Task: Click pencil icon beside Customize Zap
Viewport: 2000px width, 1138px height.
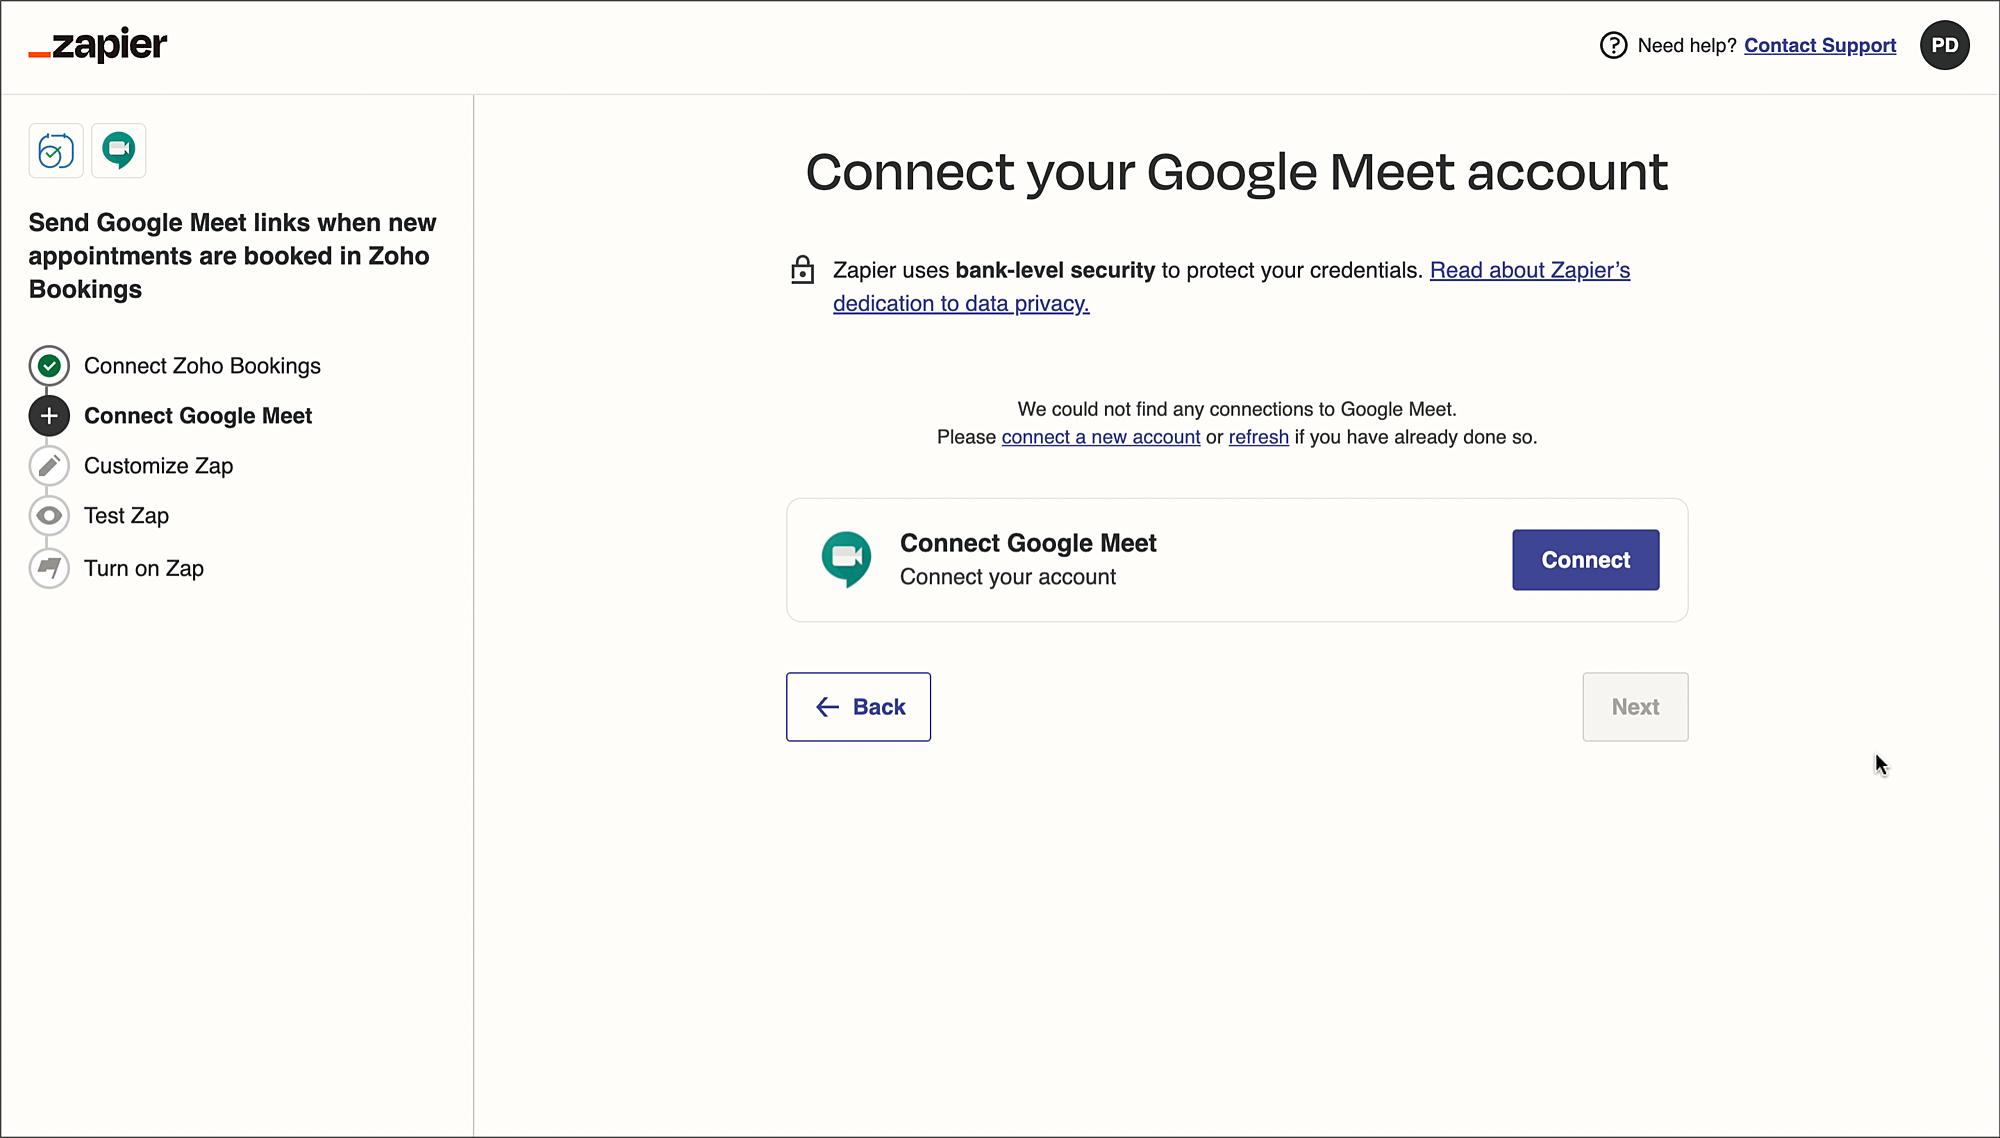Action: click(x=49, y=466)
